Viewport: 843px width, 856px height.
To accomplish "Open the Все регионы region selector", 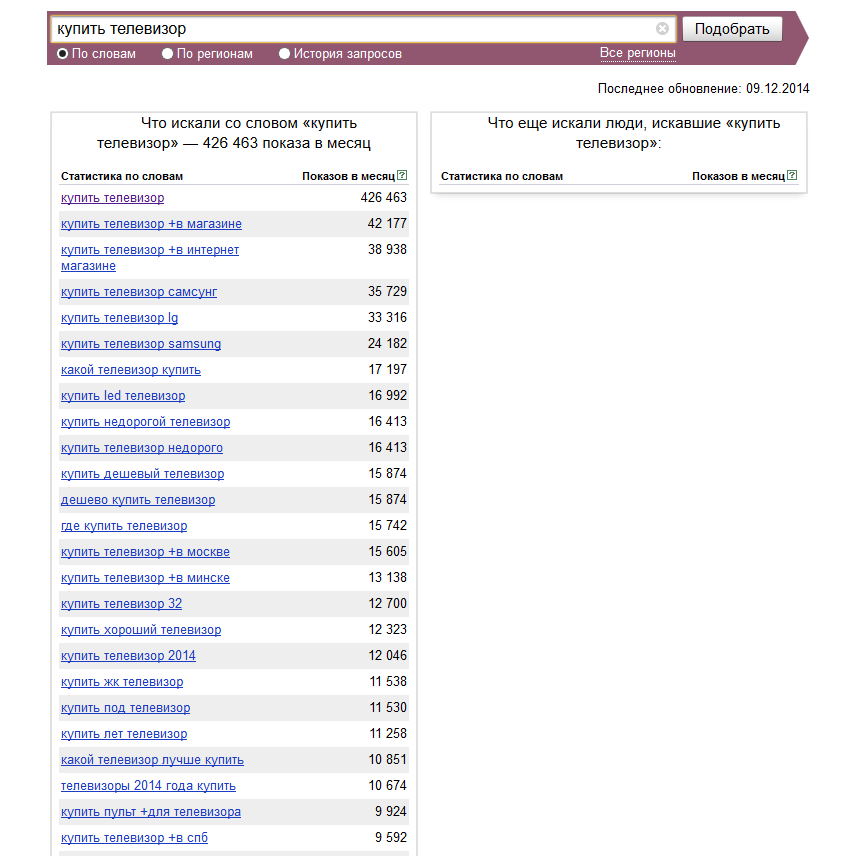I will tap(638, 53).
